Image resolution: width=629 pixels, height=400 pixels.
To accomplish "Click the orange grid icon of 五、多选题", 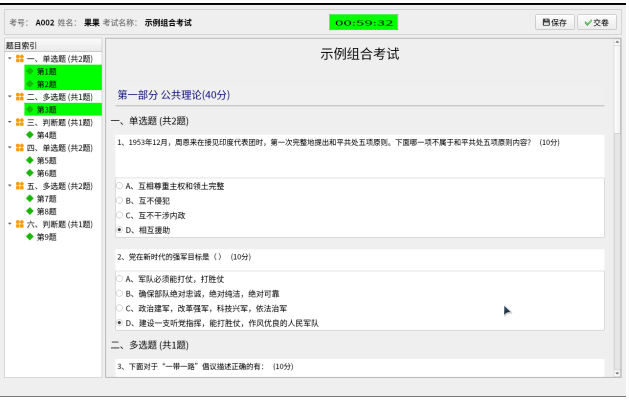I will tap(19, 186).
